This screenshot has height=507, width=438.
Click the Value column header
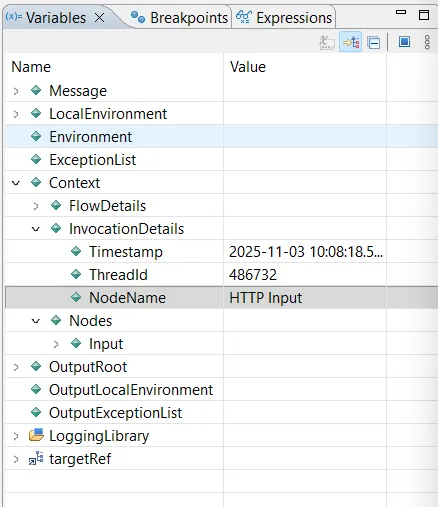point(248,67)
